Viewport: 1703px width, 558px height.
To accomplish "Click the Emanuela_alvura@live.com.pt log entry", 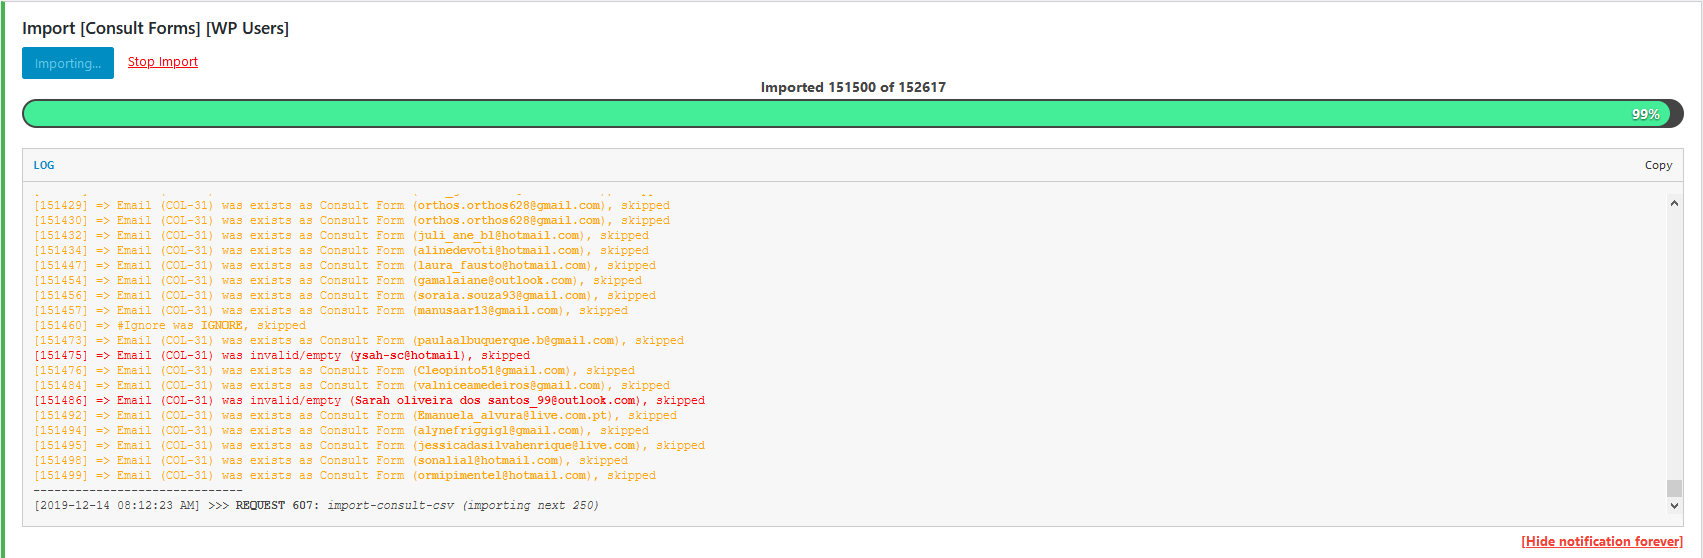I will point(355,416).
